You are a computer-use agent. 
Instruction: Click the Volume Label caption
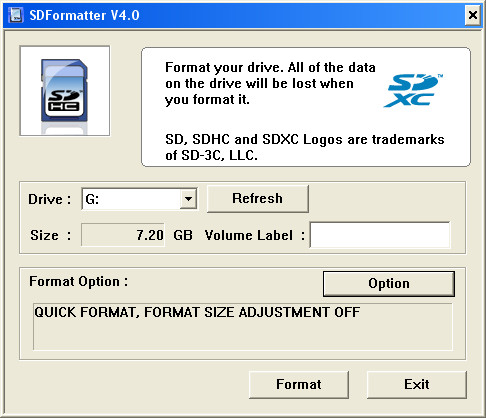(255, 235)
